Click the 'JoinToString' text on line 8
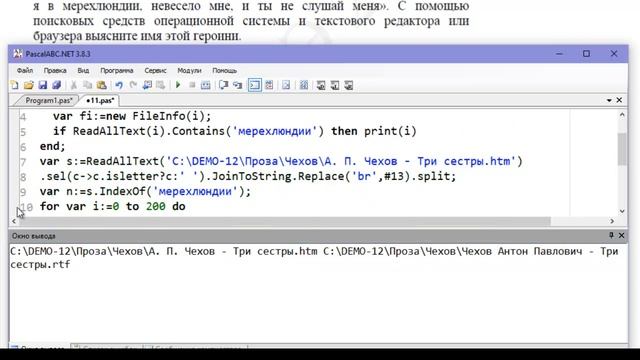The image size is (640, 360). tap(252, 177)
